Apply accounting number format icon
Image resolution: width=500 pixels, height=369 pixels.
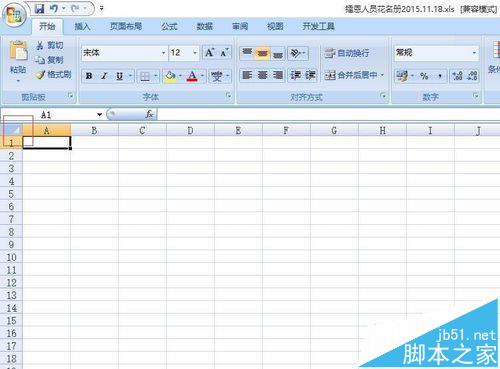click(x=401, y=76)
